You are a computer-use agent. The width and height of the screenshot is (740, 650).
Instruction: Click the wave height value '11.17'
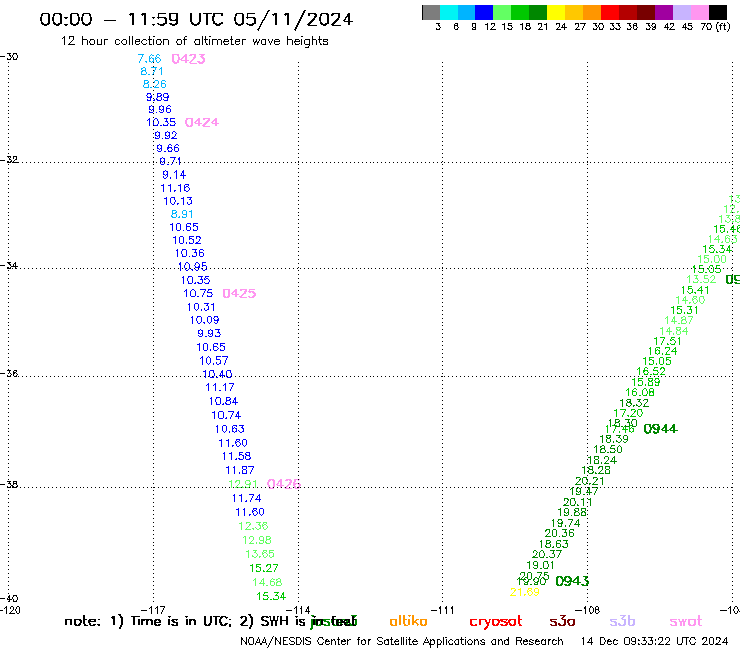[x=220, y=388]
